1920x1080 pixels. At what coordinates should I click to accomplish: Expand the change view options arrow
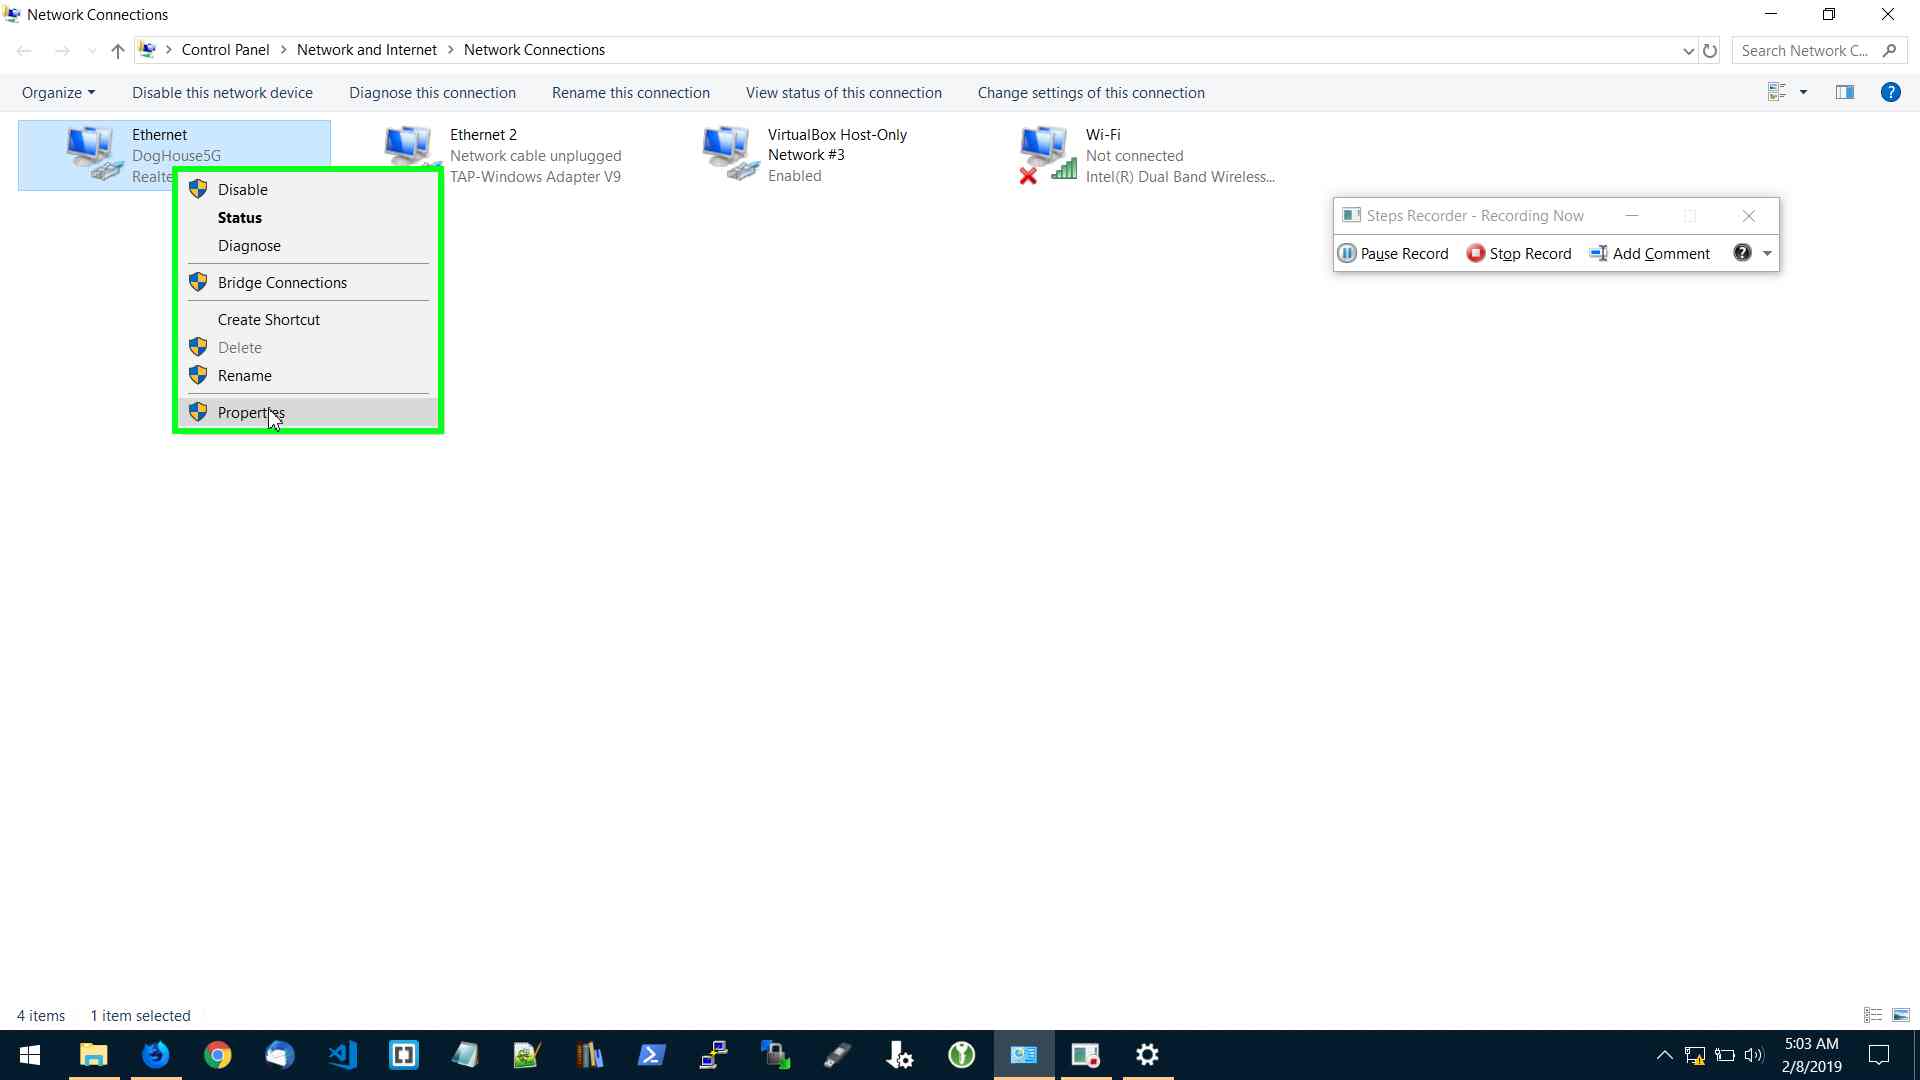(x=1803, y=92)
